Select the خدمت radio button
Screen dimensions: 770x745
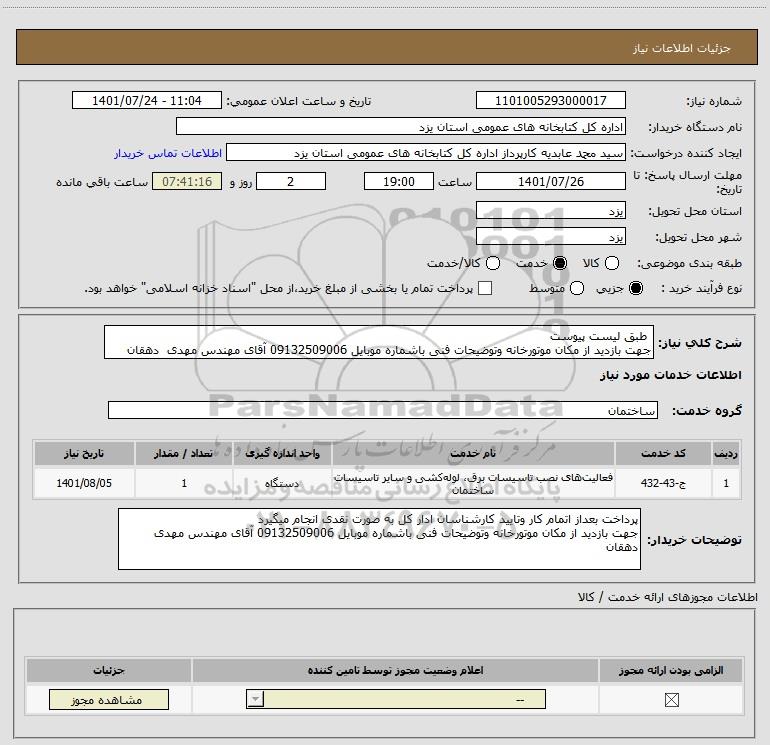(560, 263)
